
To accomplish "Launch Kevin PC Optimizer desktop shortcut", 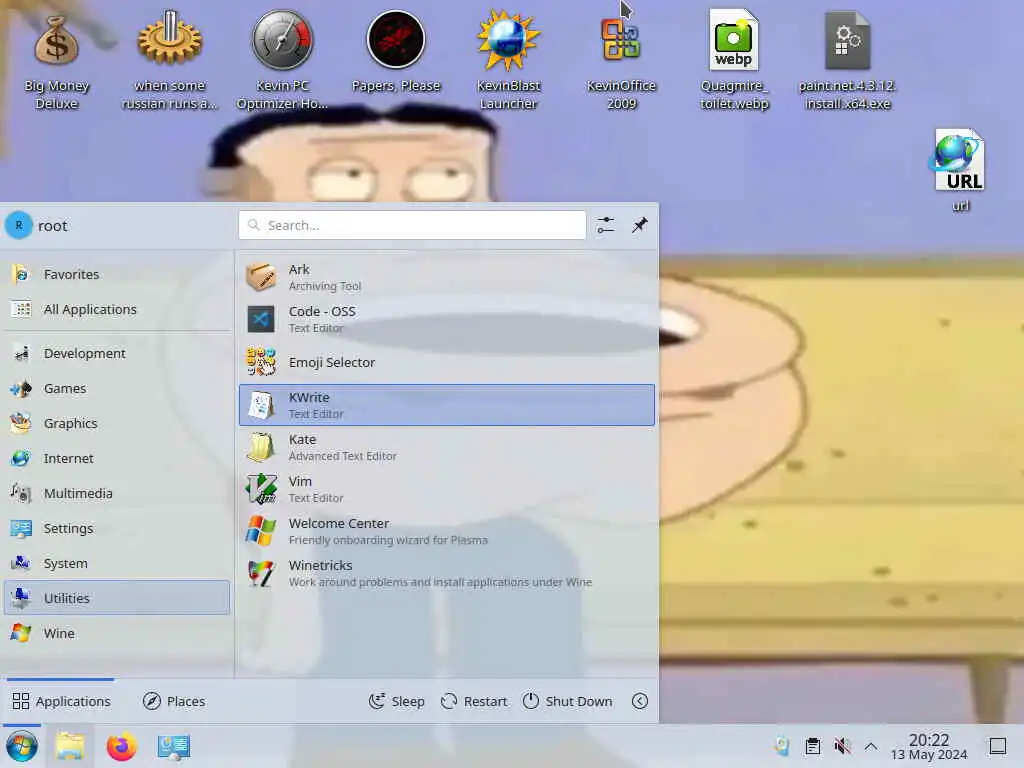I will click(x=282, y=61).
